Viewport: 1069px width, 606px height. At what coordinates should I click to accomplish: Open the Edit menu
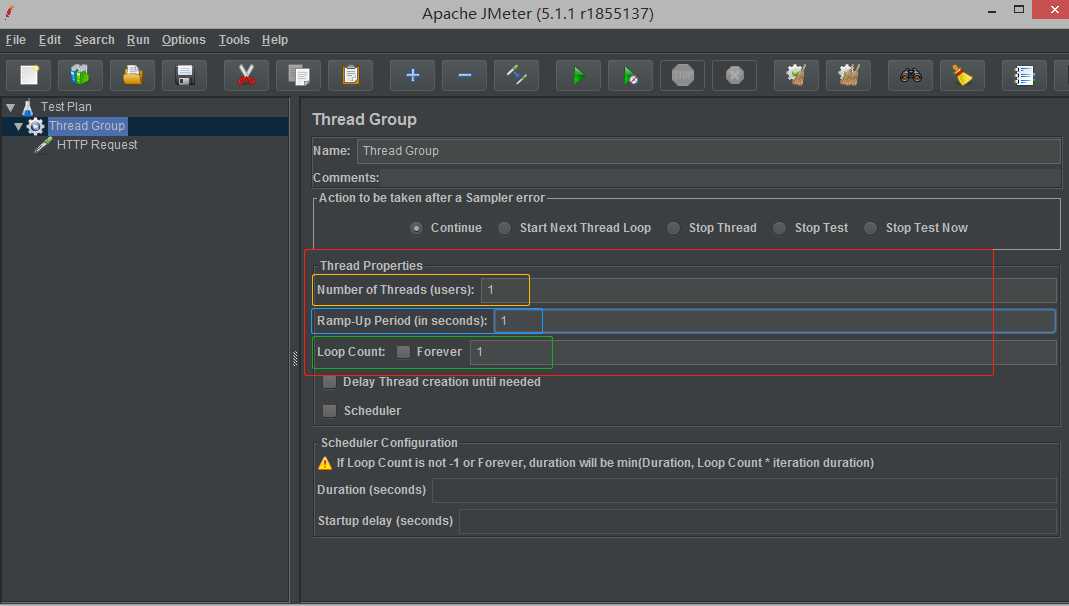tap(50, 40)
